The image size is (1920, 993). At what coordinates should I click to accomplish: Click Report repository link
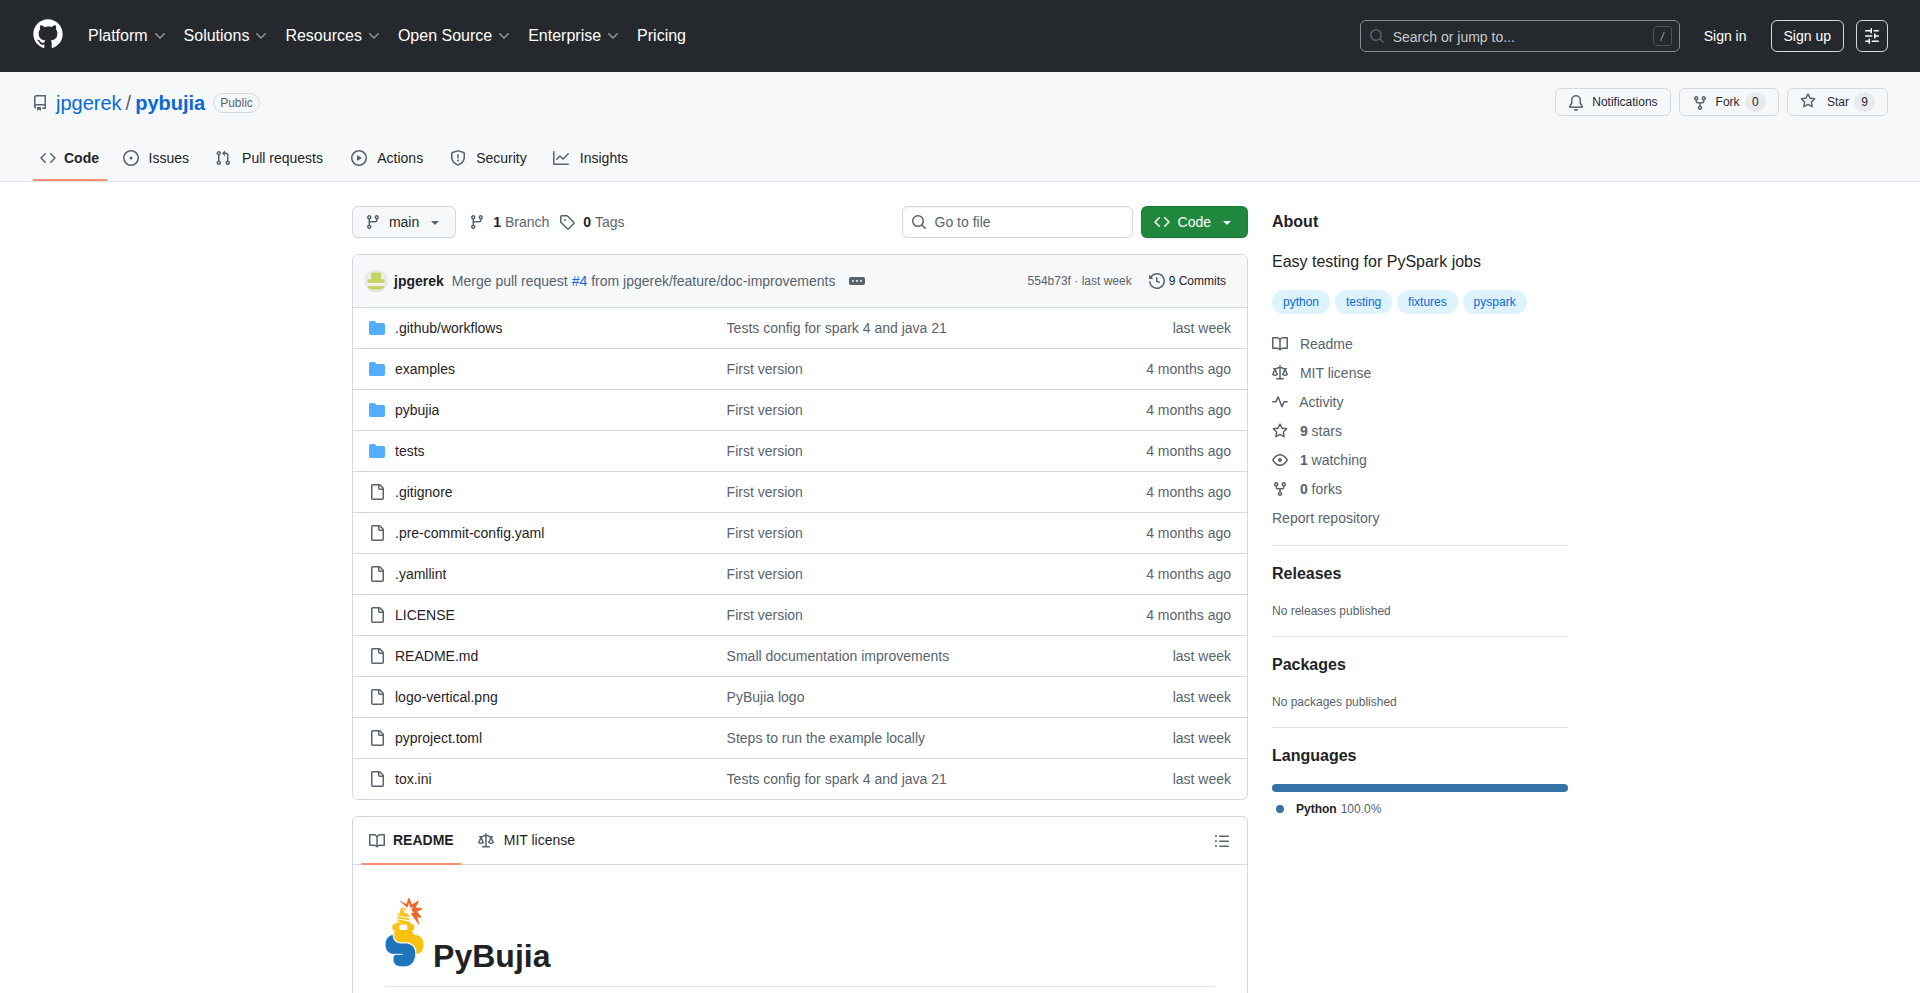tap(1325, 518)
